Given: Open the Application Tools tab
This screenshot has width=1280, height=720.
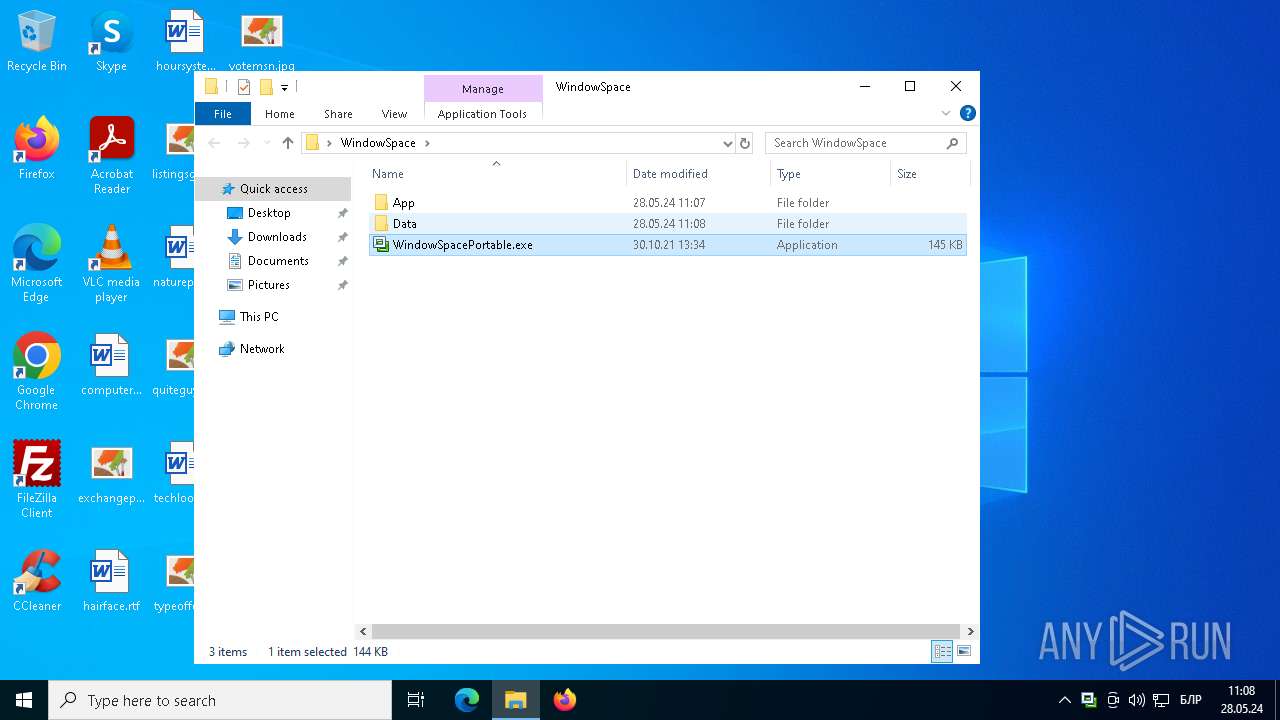Looking at the screenshot, I should click(x=482, y=114).
